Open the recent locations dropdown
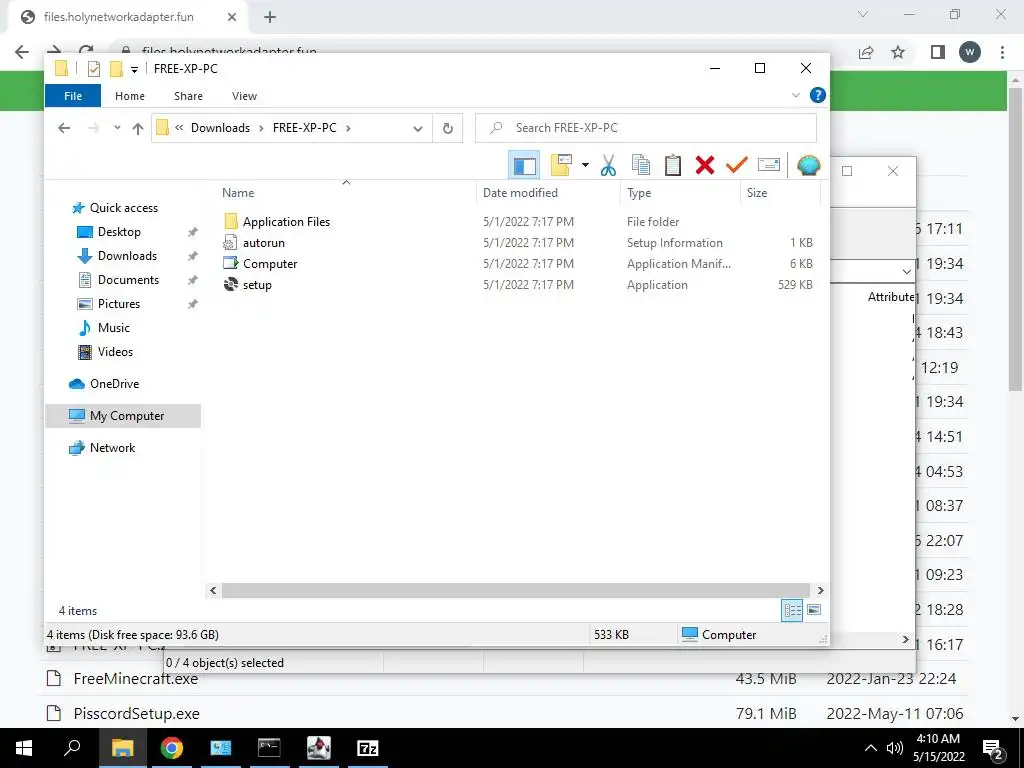This screenshot has height=768, width=1024. click(x=117, y=128)
